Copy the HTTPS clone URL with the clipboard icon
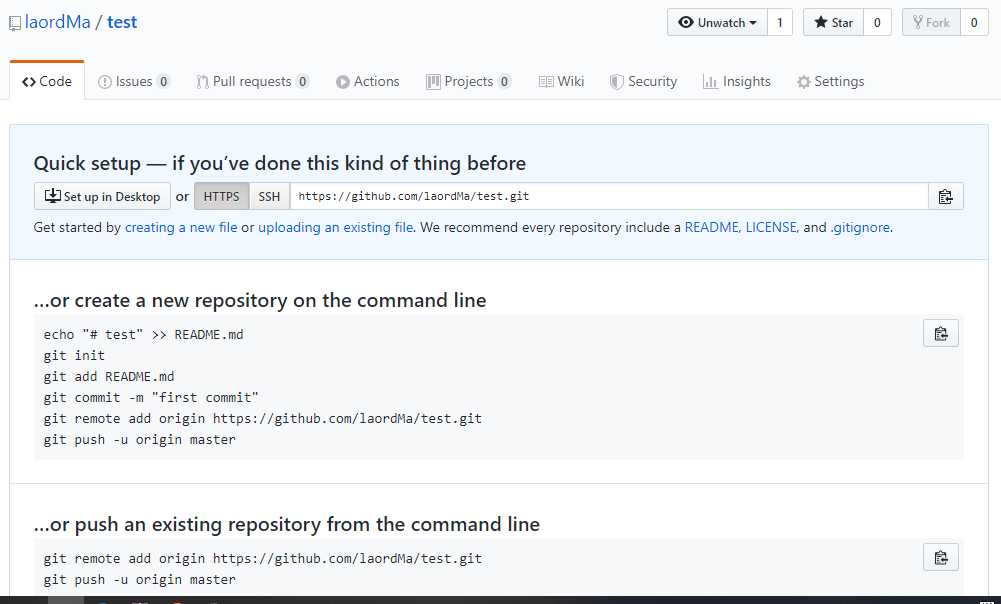Screen dimensions: 1001x604 (x=945, y=197)
